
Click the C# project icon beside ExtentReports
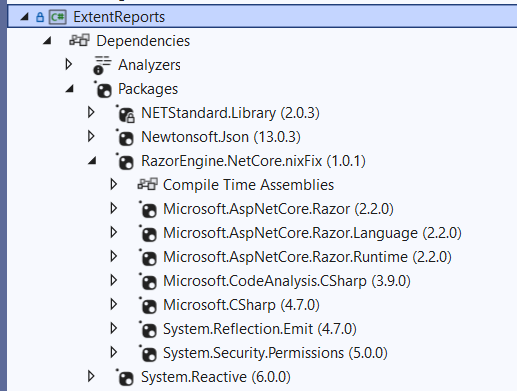pyautogui.click(x=58, y=17)
